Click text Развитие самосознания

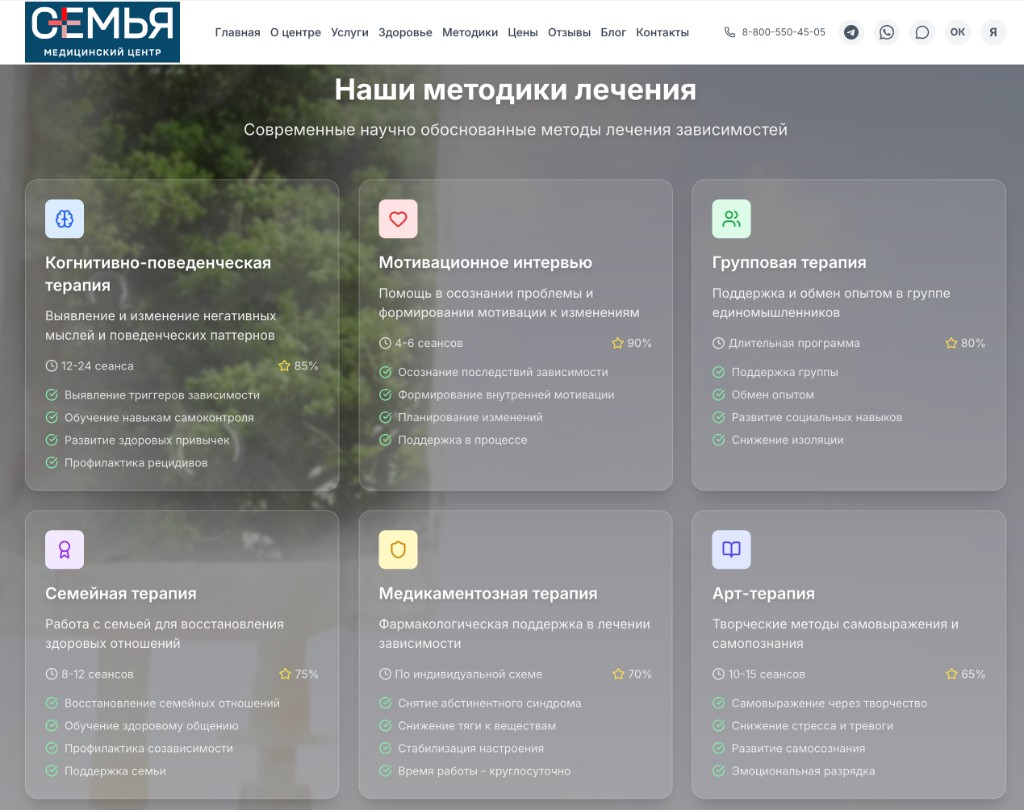(798, 749)
